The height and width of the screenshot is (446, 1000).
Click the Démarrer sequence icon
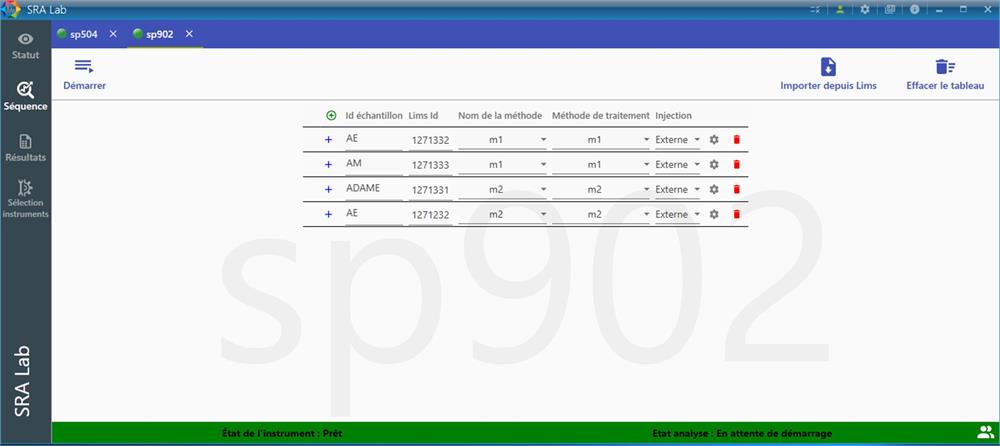tap(84, 67)
